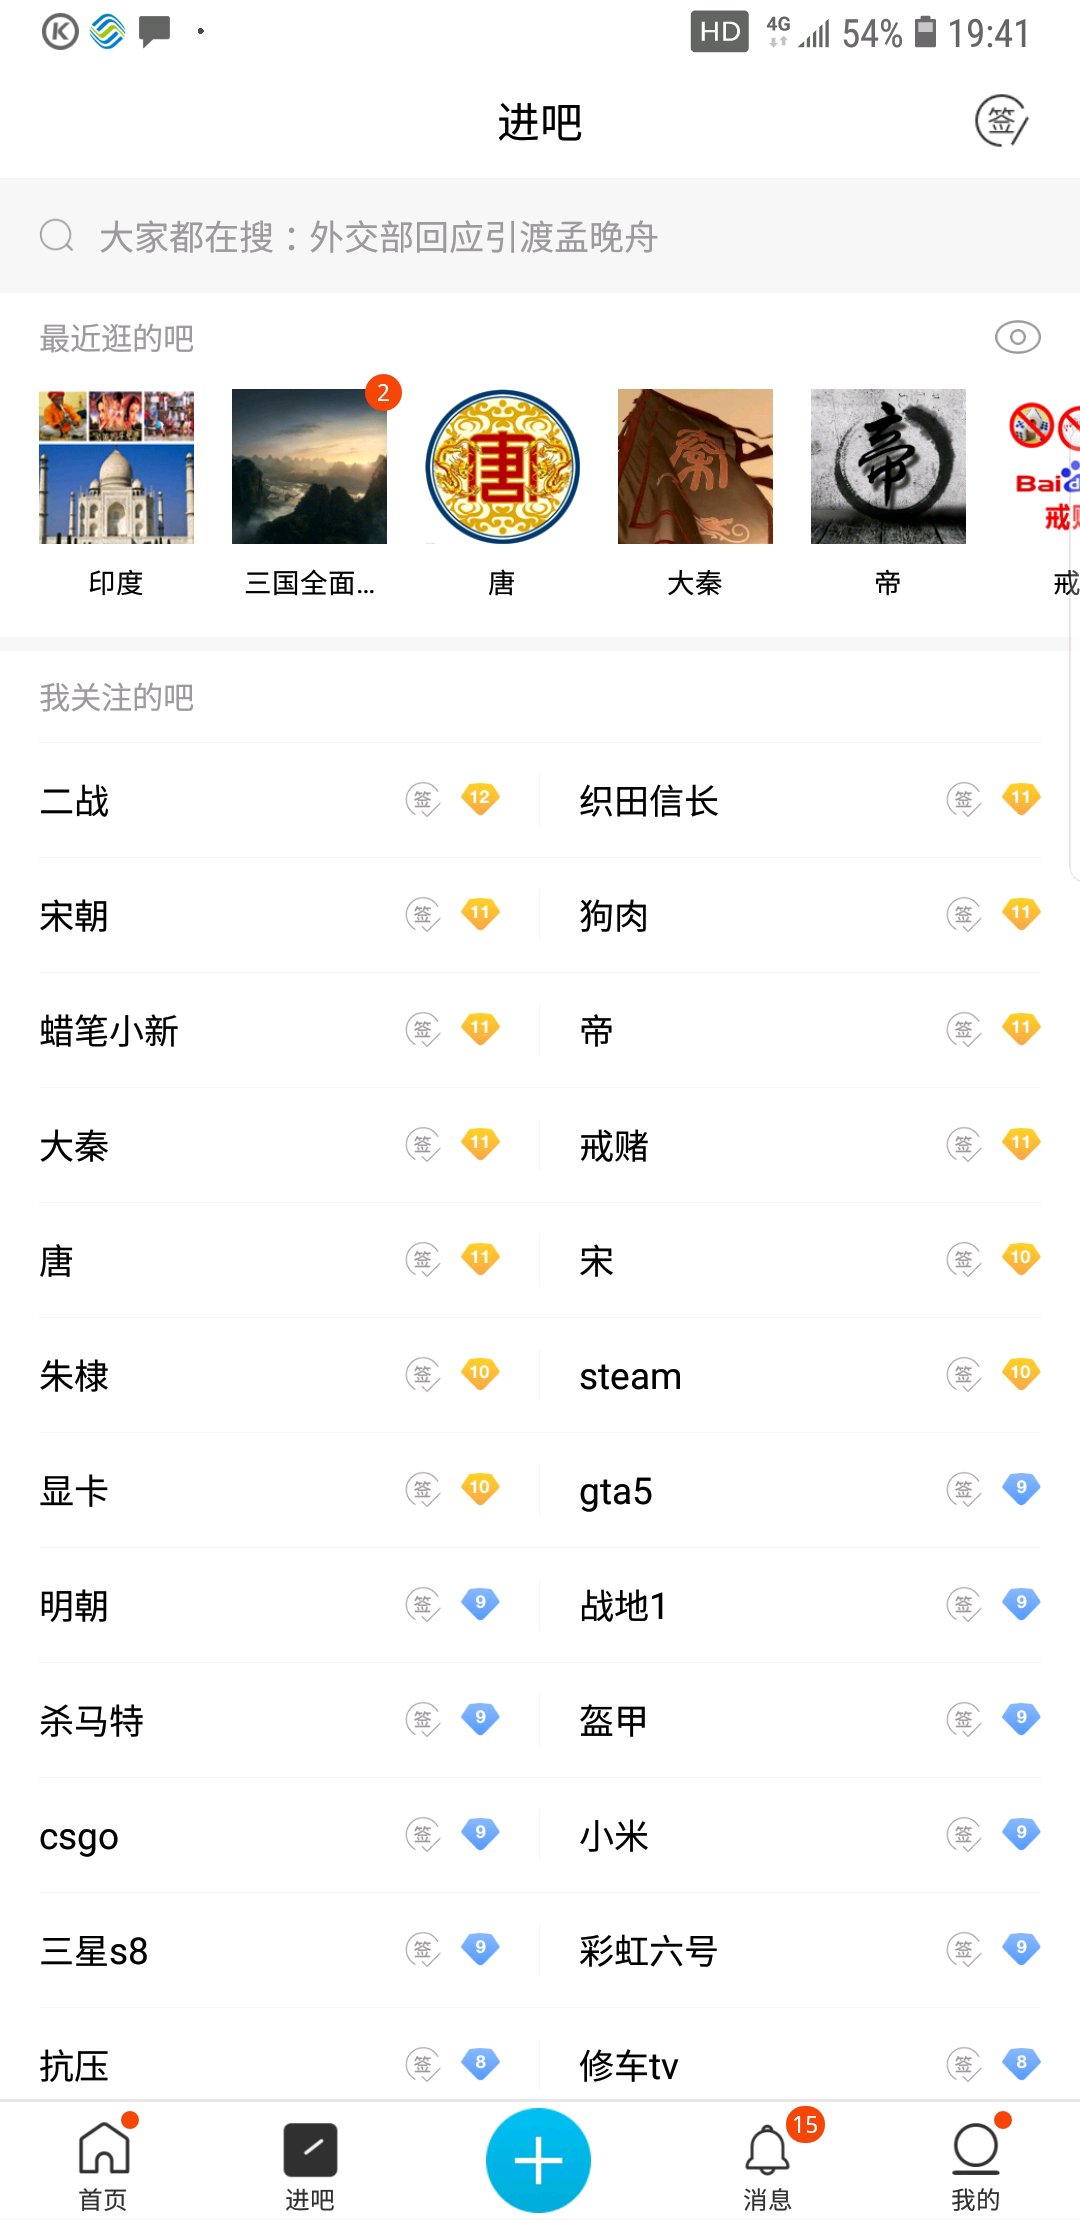Screen dimensions: 1080x2220
Task: Open the 消息 notifications tab
Action: 768,2165
